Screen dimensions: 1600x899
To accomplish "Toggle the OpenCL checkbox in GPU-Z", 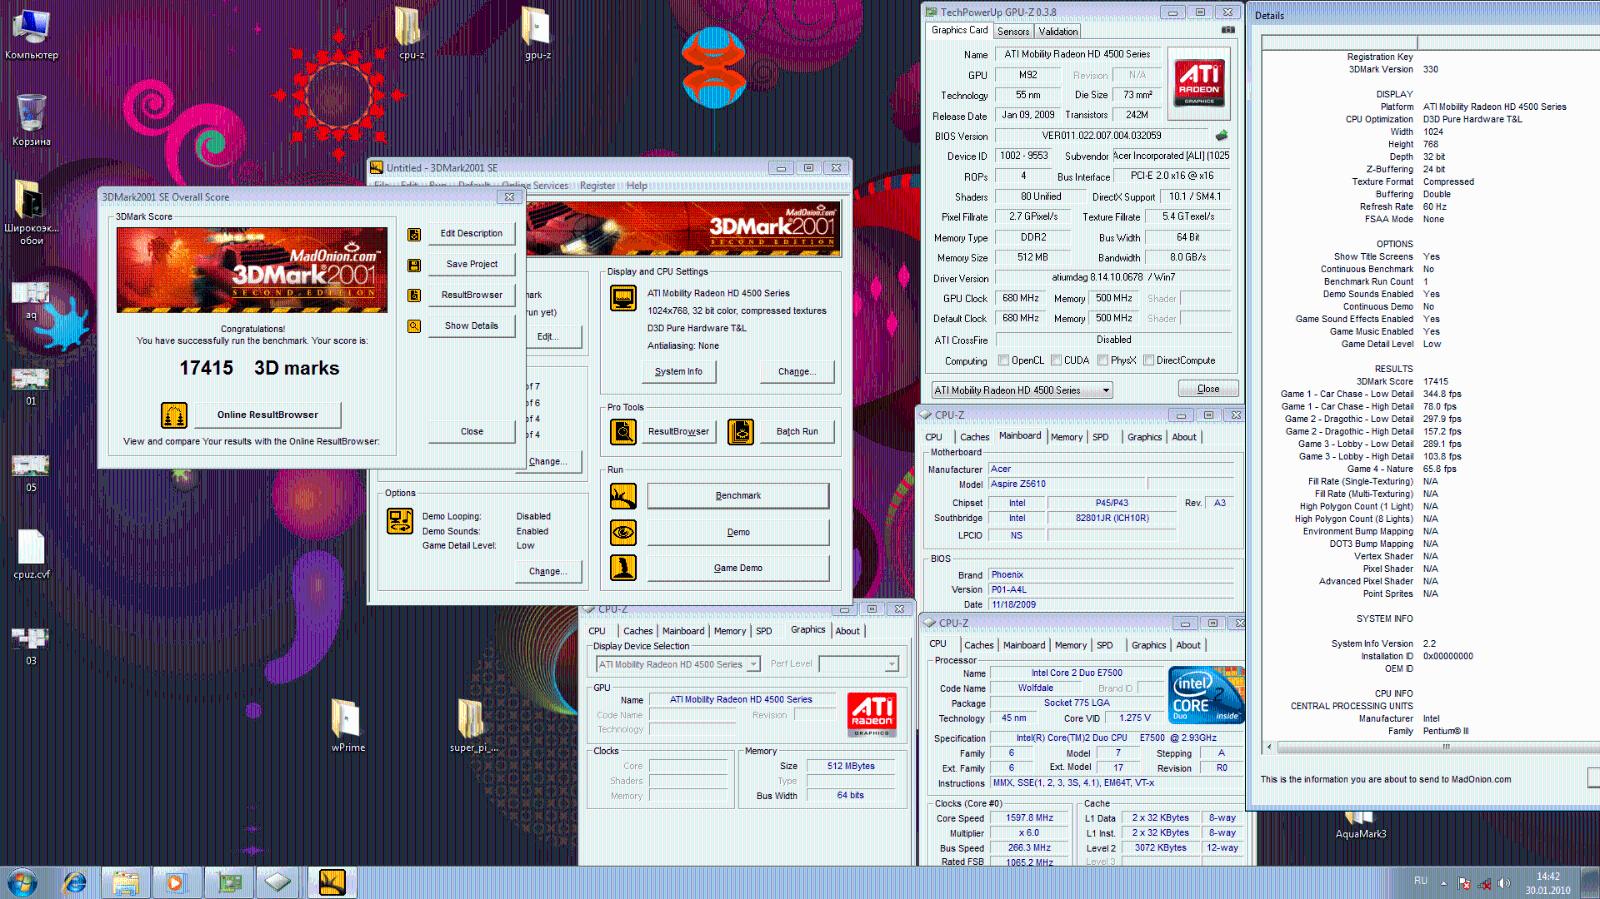I will [x=1003, y=361].
